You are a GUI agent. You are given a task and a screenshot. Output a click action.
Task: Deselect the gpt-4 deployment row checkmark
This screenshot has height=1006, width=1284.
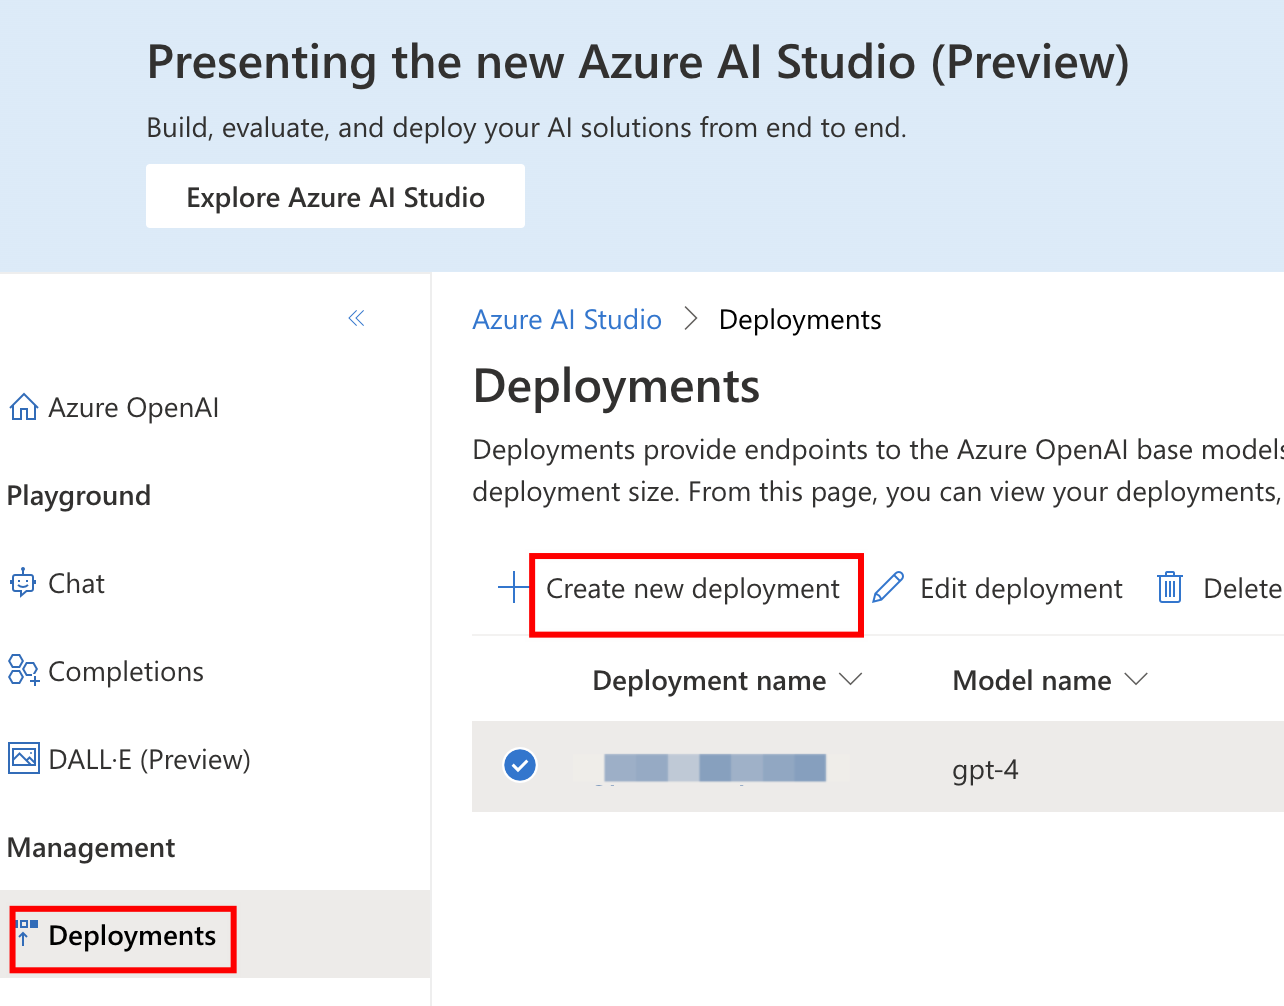pos(520,766)
